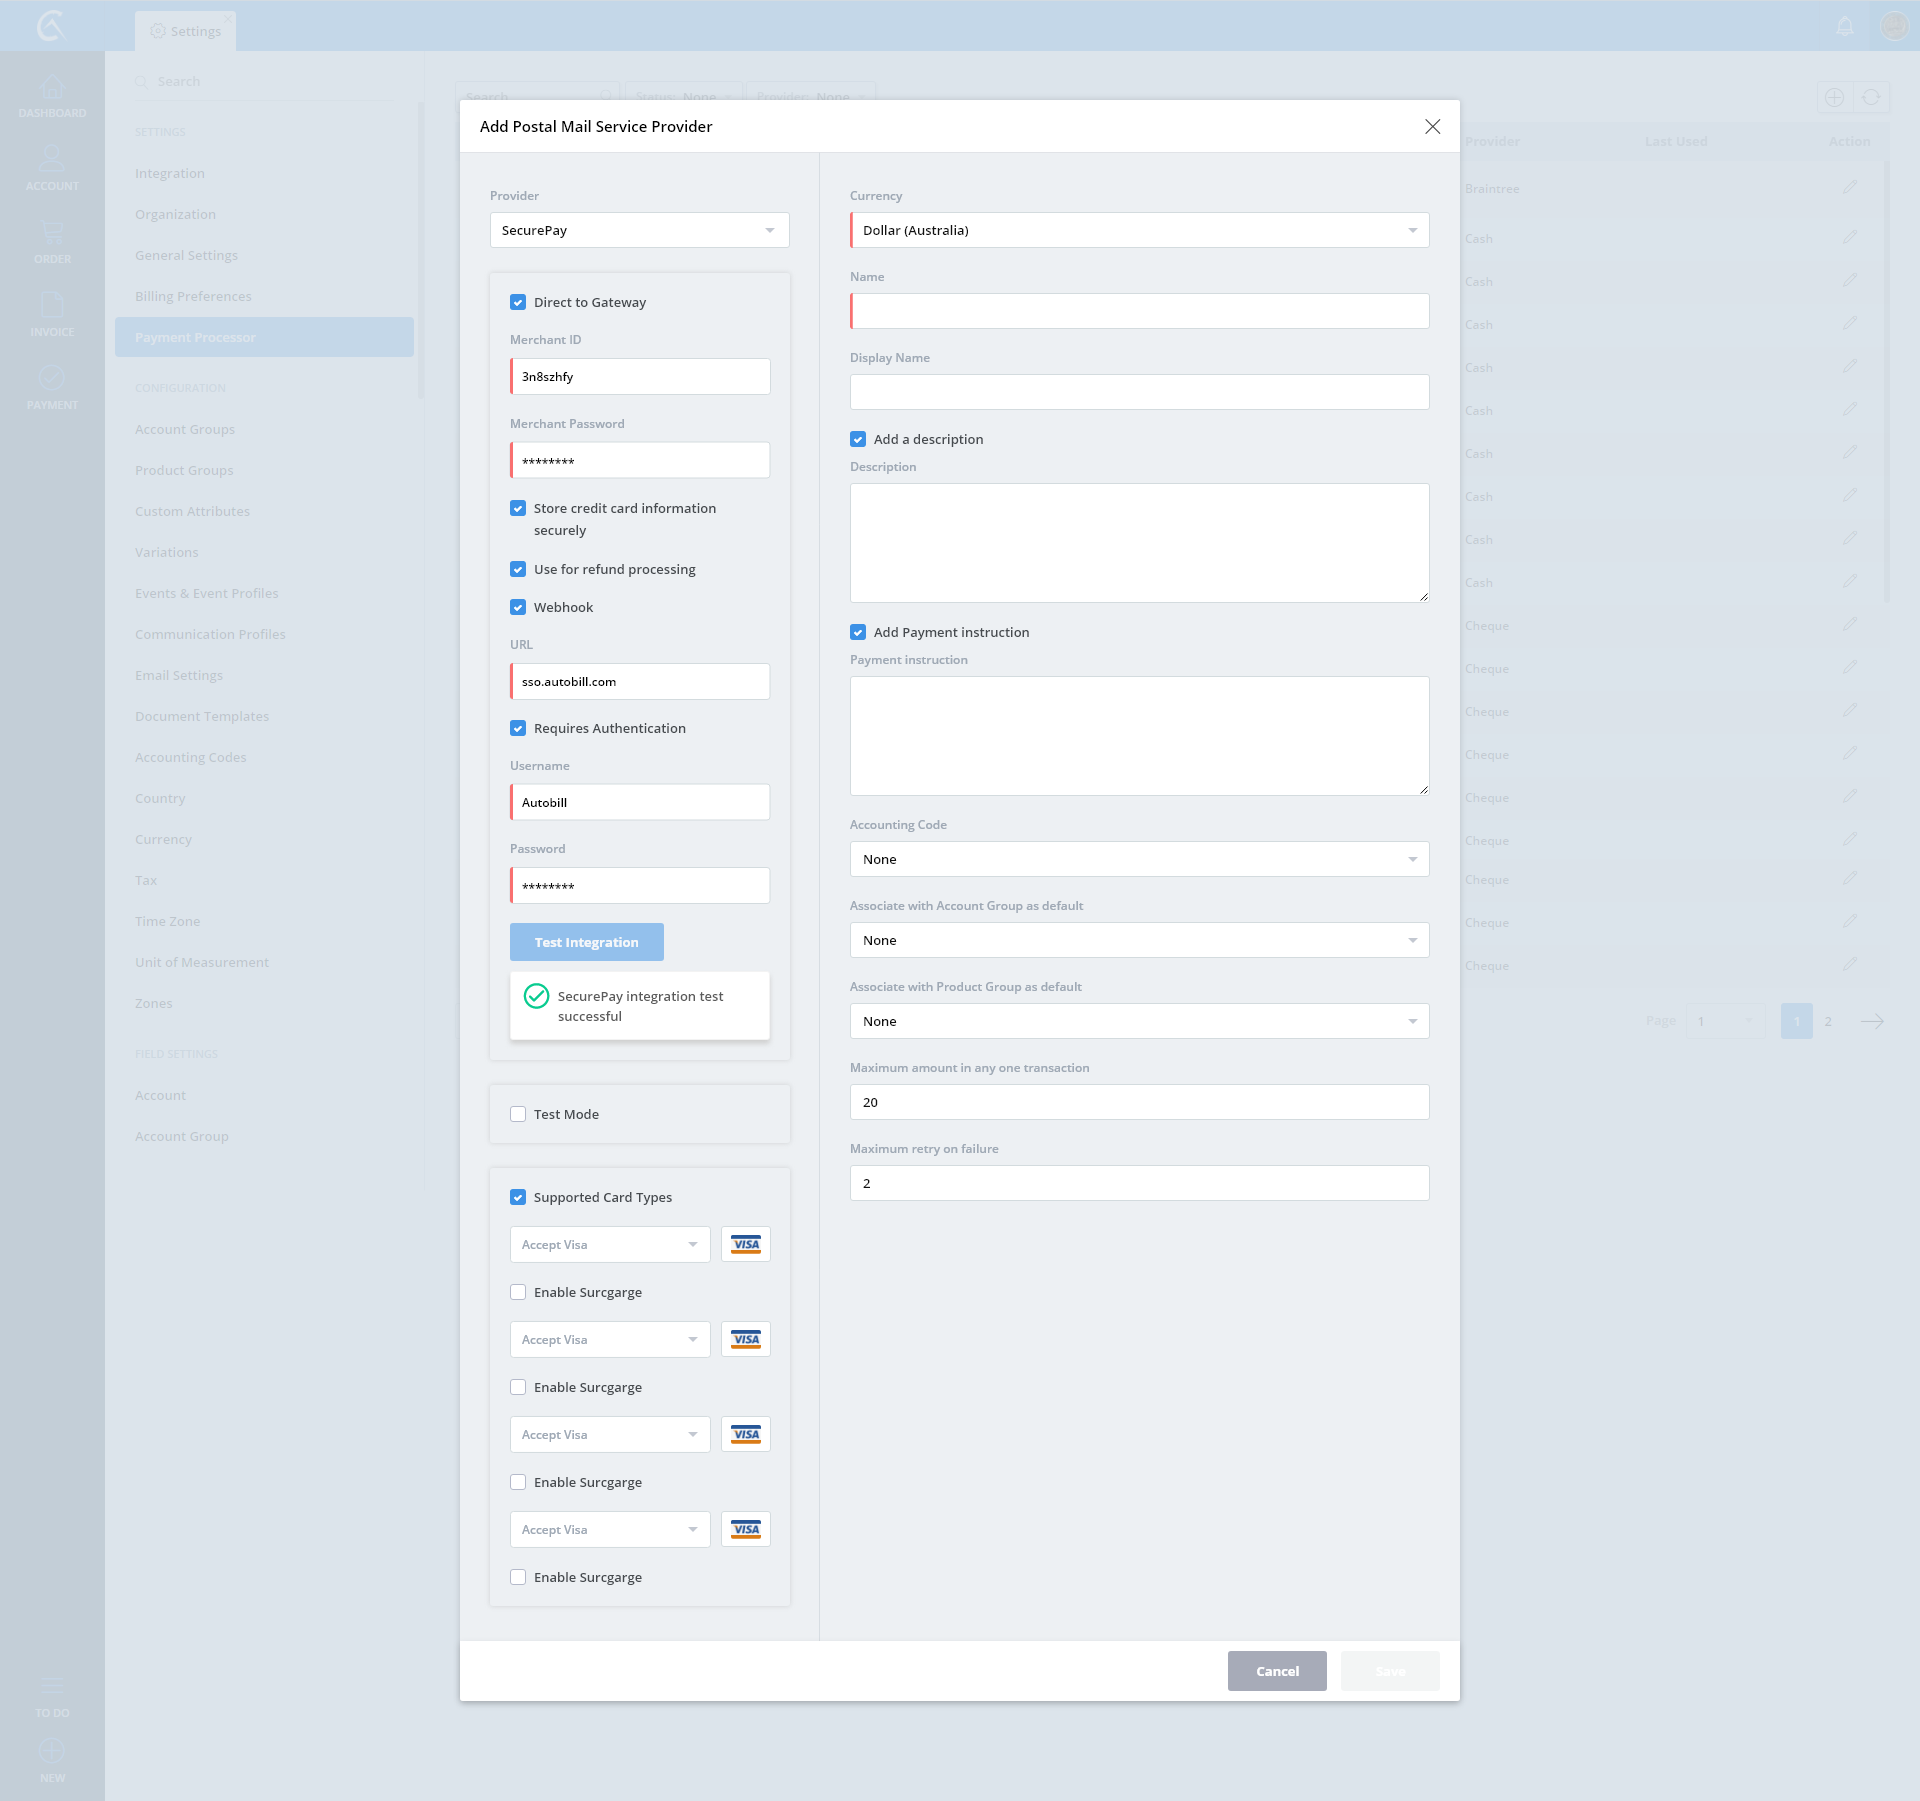The height and width of the screenshot is (1801, 1920).
Task: Select the Settings tab at top
Action: click(186, 31)
